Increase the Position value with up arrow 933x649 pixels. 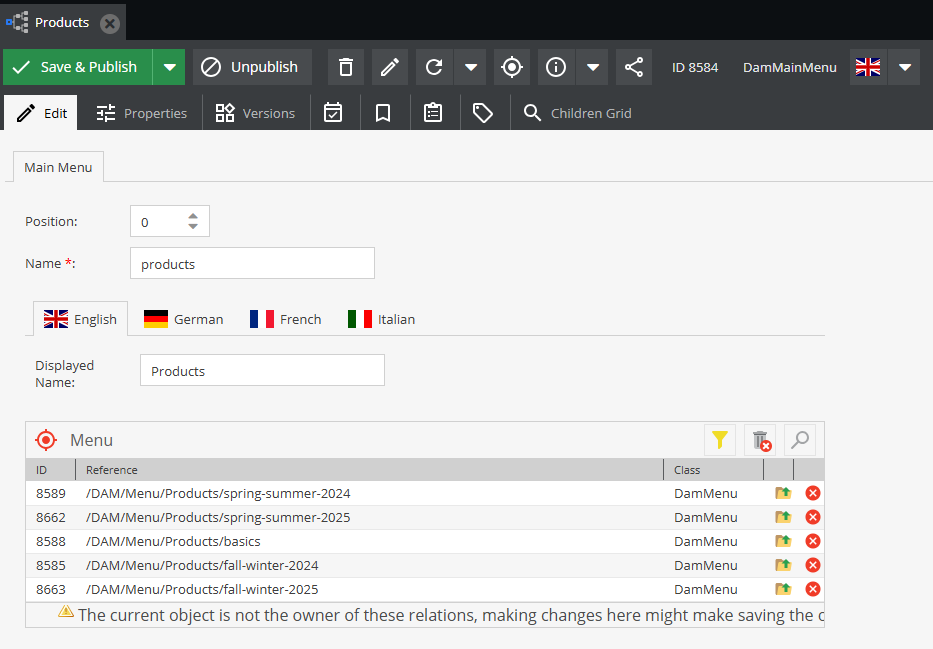point(193,215)
